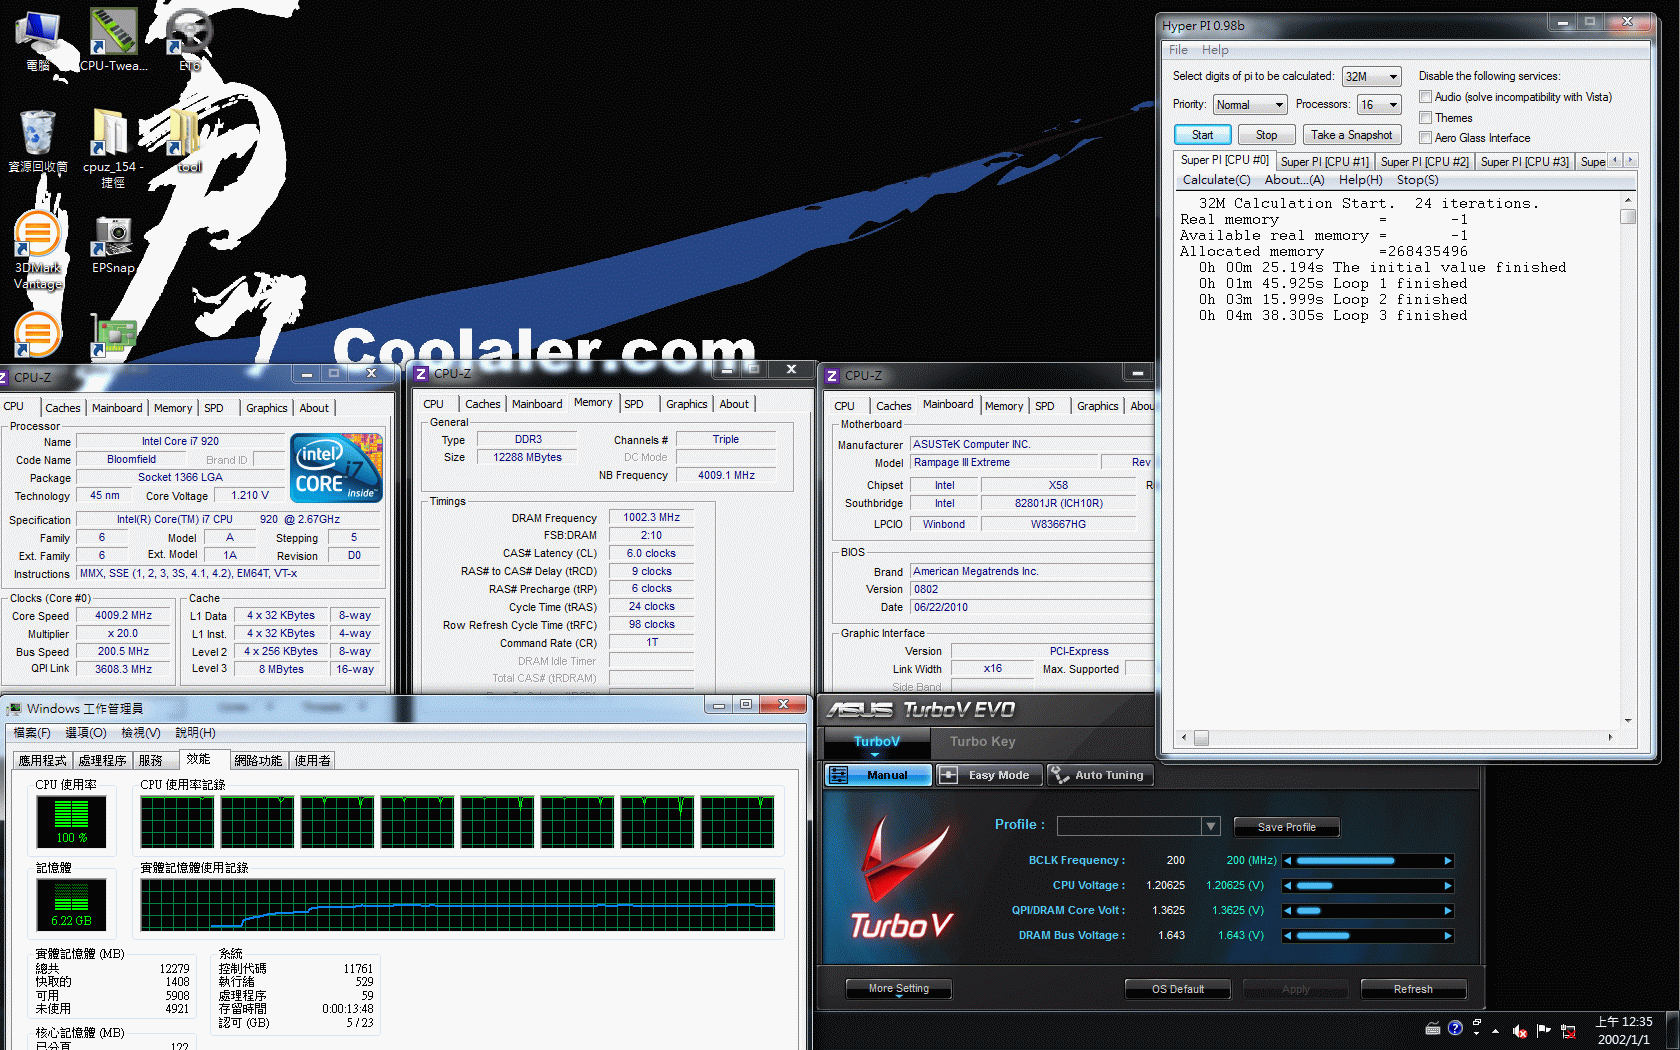The image size is (1680, 1050).
Task: Open Processors 16 dropdown in Hyper PI
Action: click(x=1379, y=105)
